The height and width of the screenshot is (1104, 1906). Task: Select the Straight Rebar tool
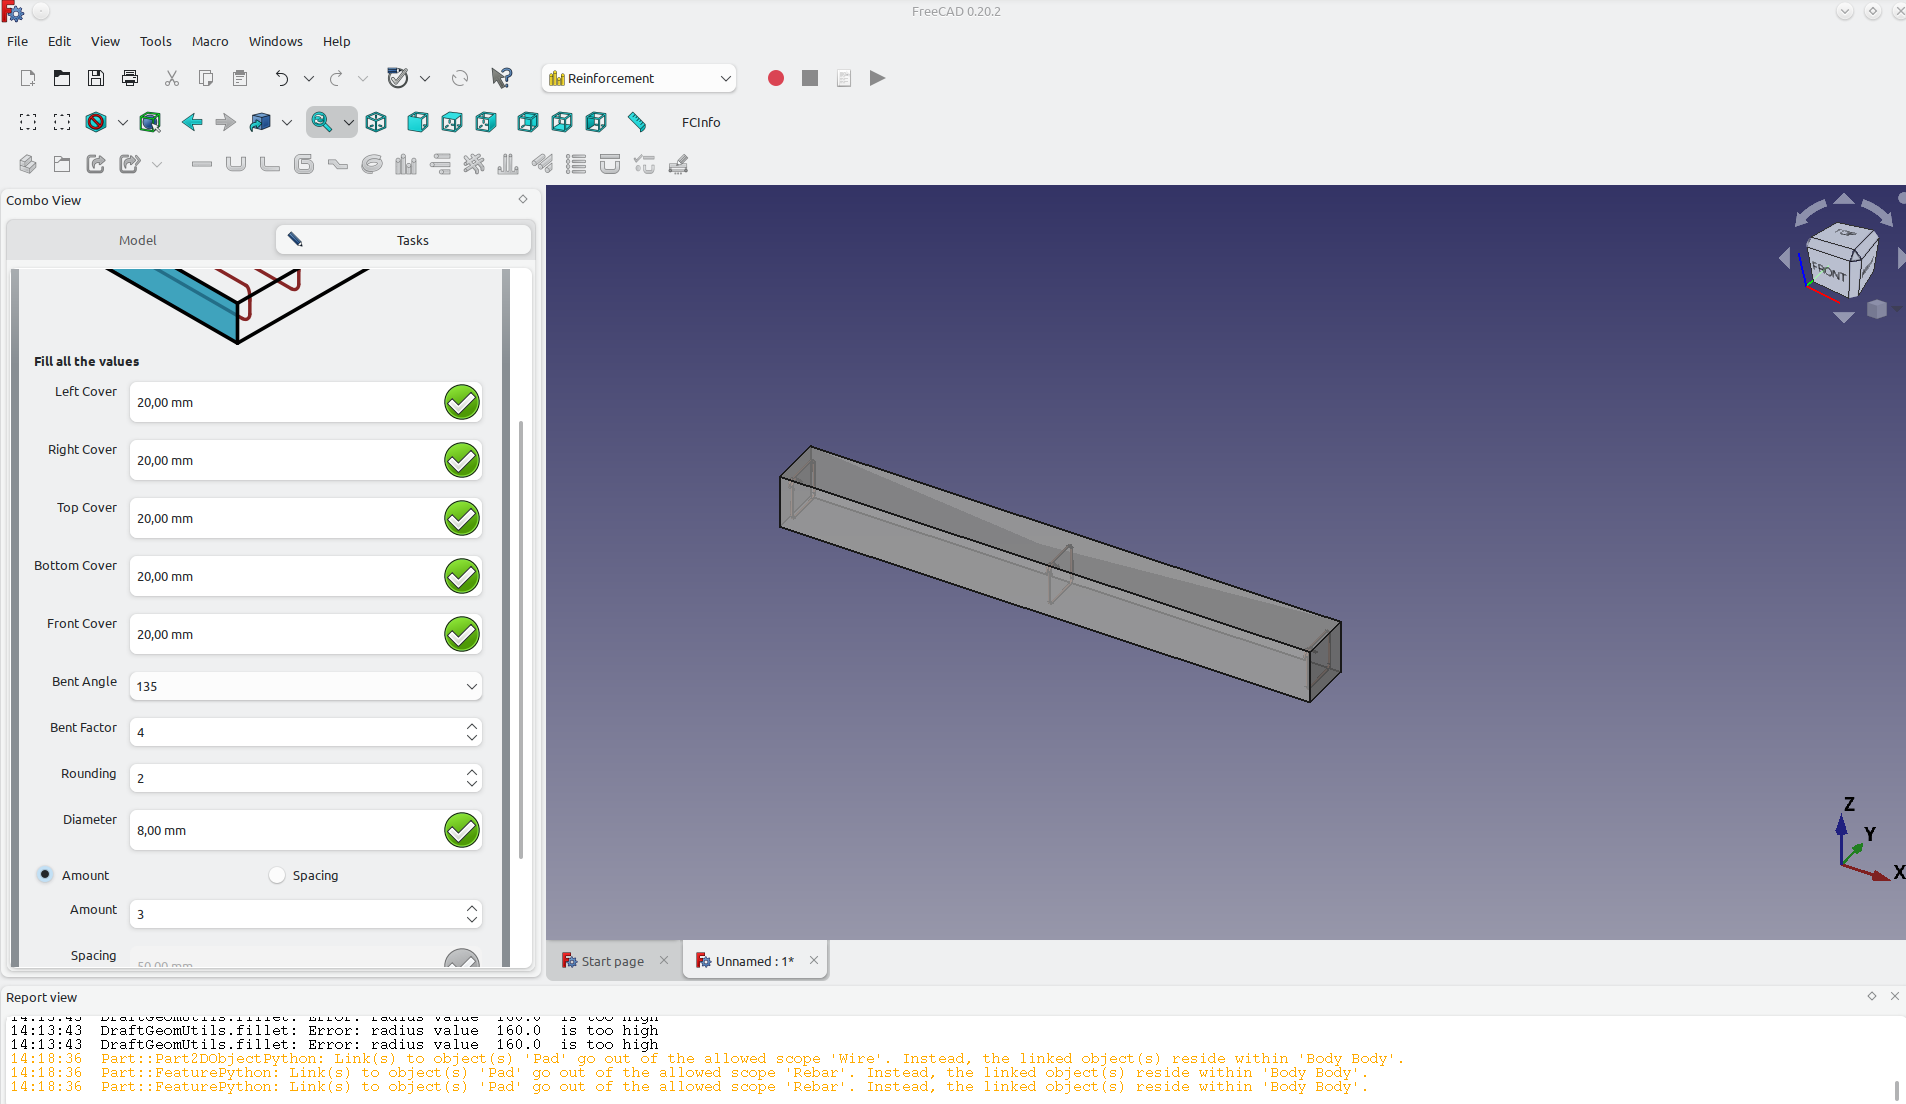point(202,164)
